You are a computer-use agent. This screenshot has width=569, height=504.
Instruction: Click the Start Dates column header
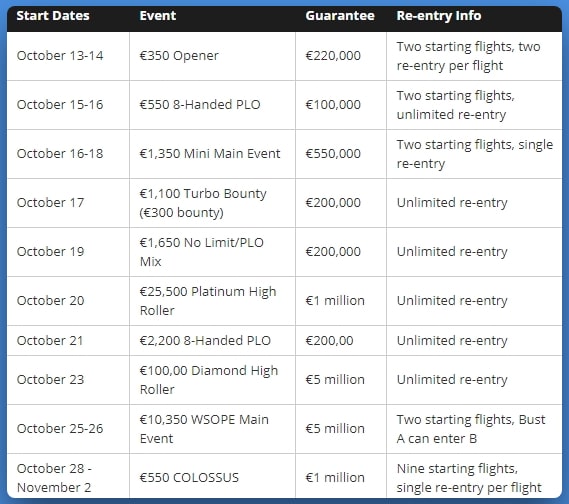click(53, 16)
